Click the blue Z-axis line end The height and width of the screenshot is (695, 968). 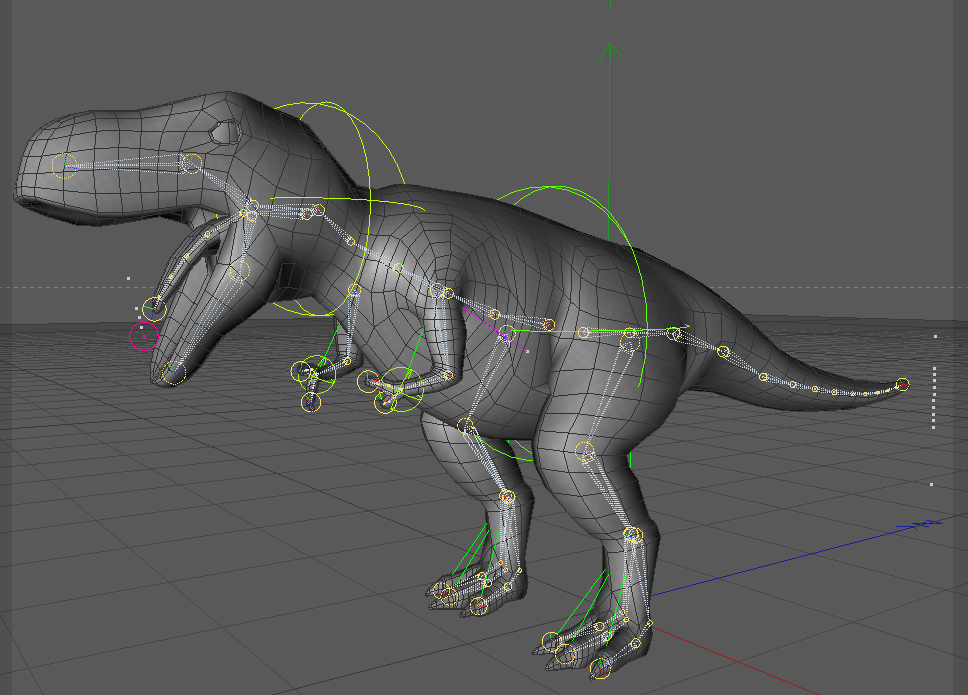[926, 525]
